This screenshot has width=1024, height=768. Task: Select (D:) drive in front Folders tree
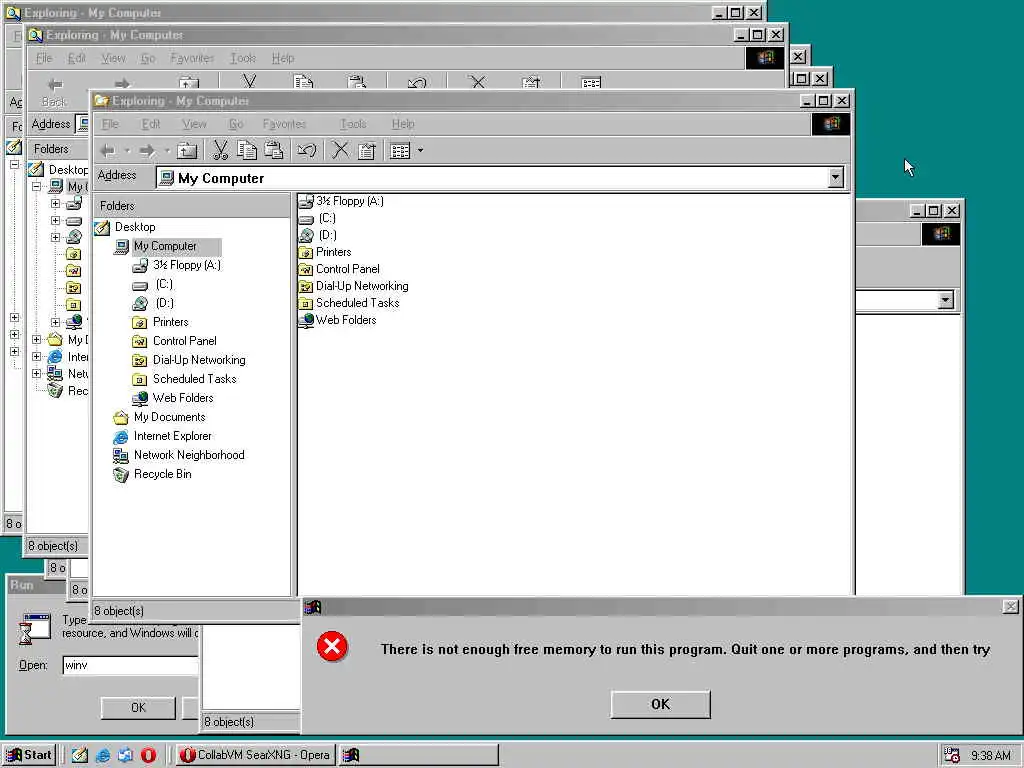(x=165, y=303)
